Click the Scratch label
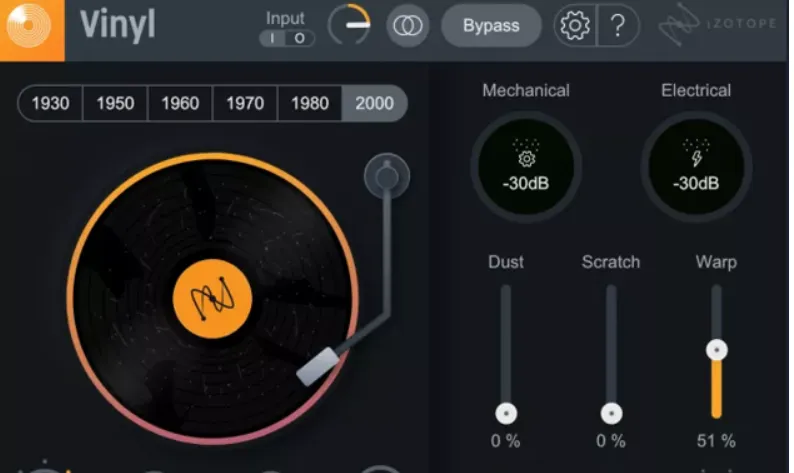This screenshot has width=794, height=473. (x=611, y=262)
